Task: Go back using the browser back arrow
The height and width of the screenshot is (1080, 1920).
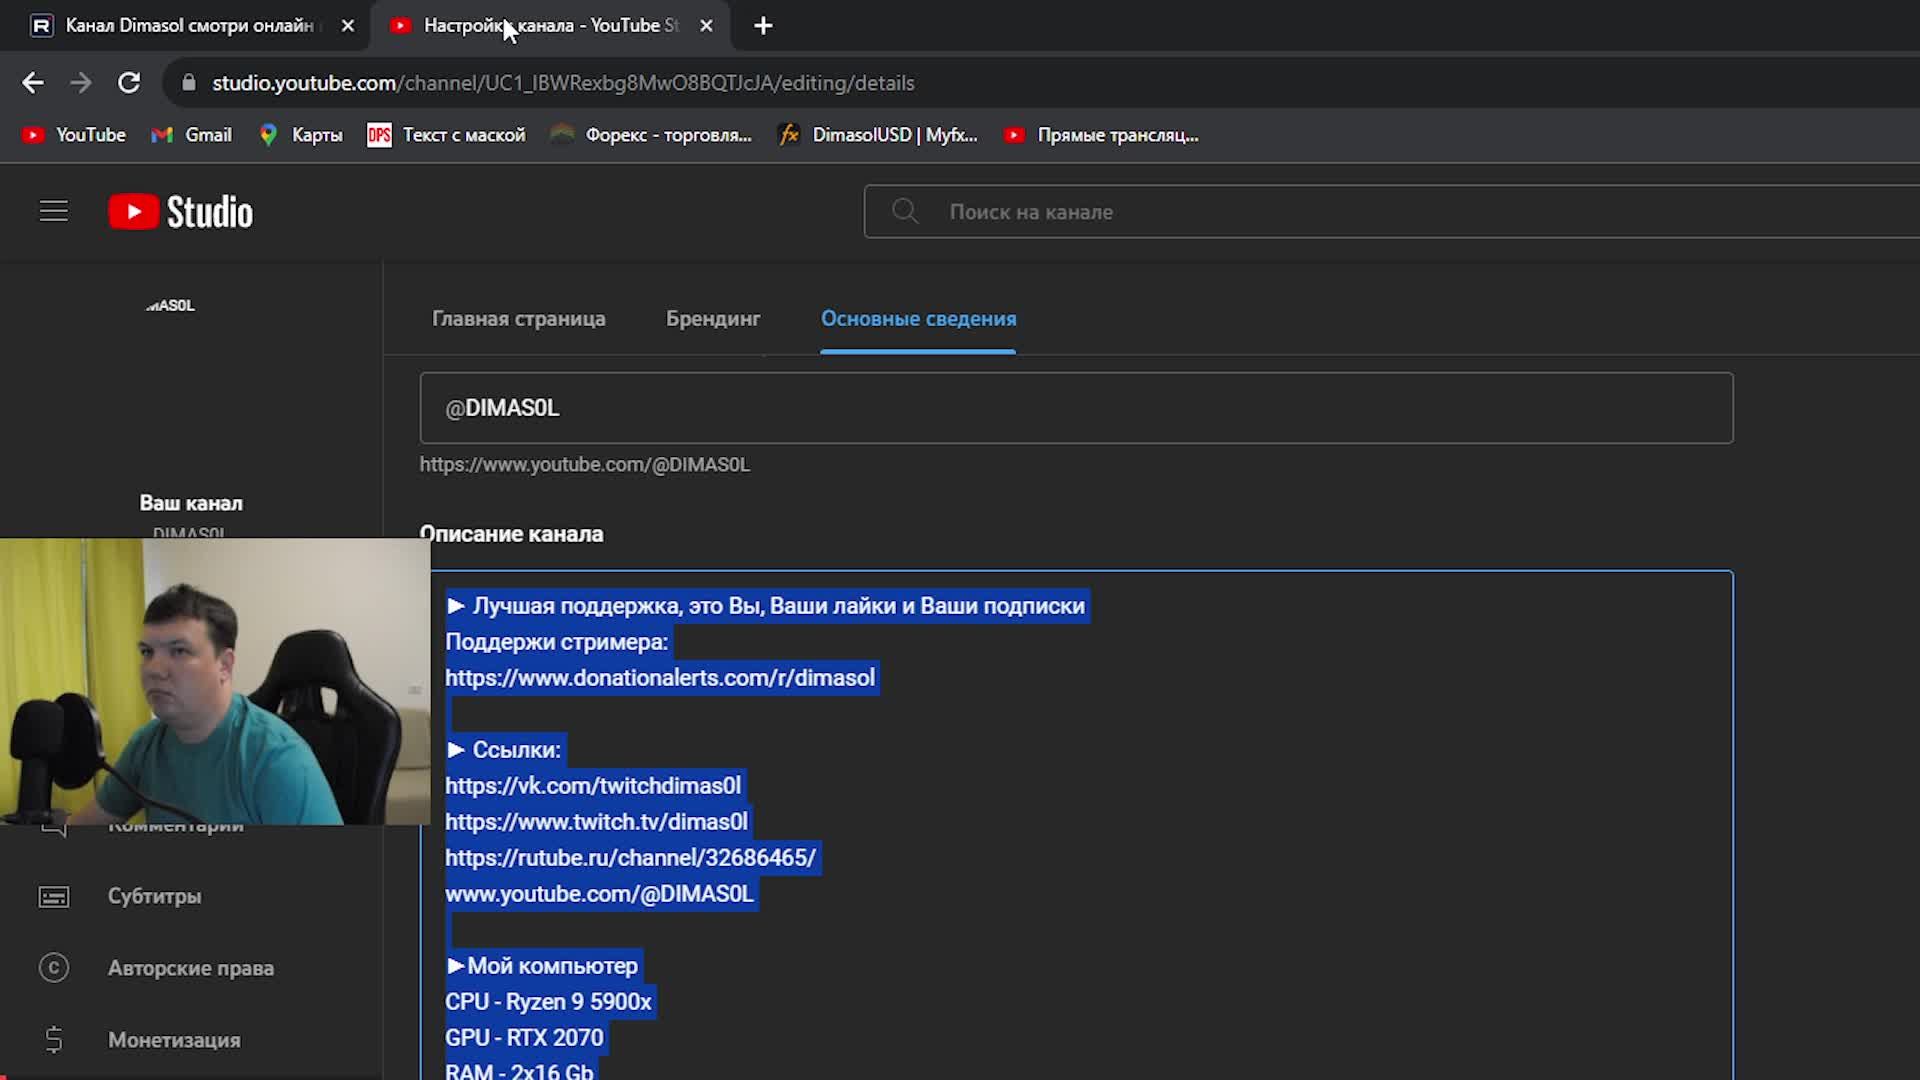Action: pos(33,83)
